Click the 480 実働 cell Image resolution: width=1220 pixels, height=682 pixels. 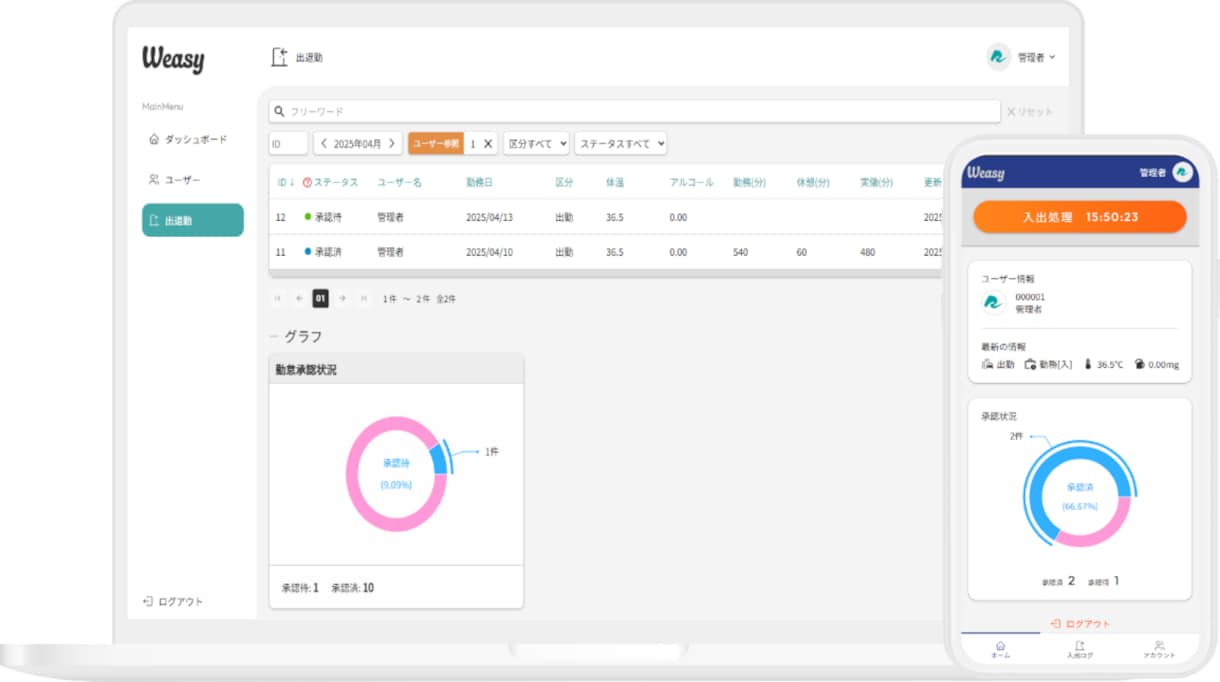(867, 252)
